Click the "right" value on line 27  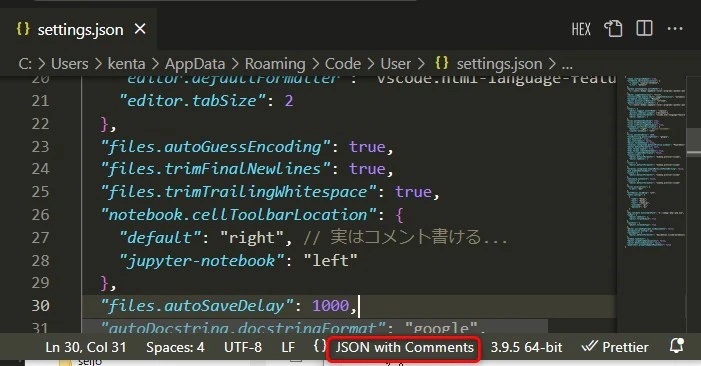tap(252, 237)
